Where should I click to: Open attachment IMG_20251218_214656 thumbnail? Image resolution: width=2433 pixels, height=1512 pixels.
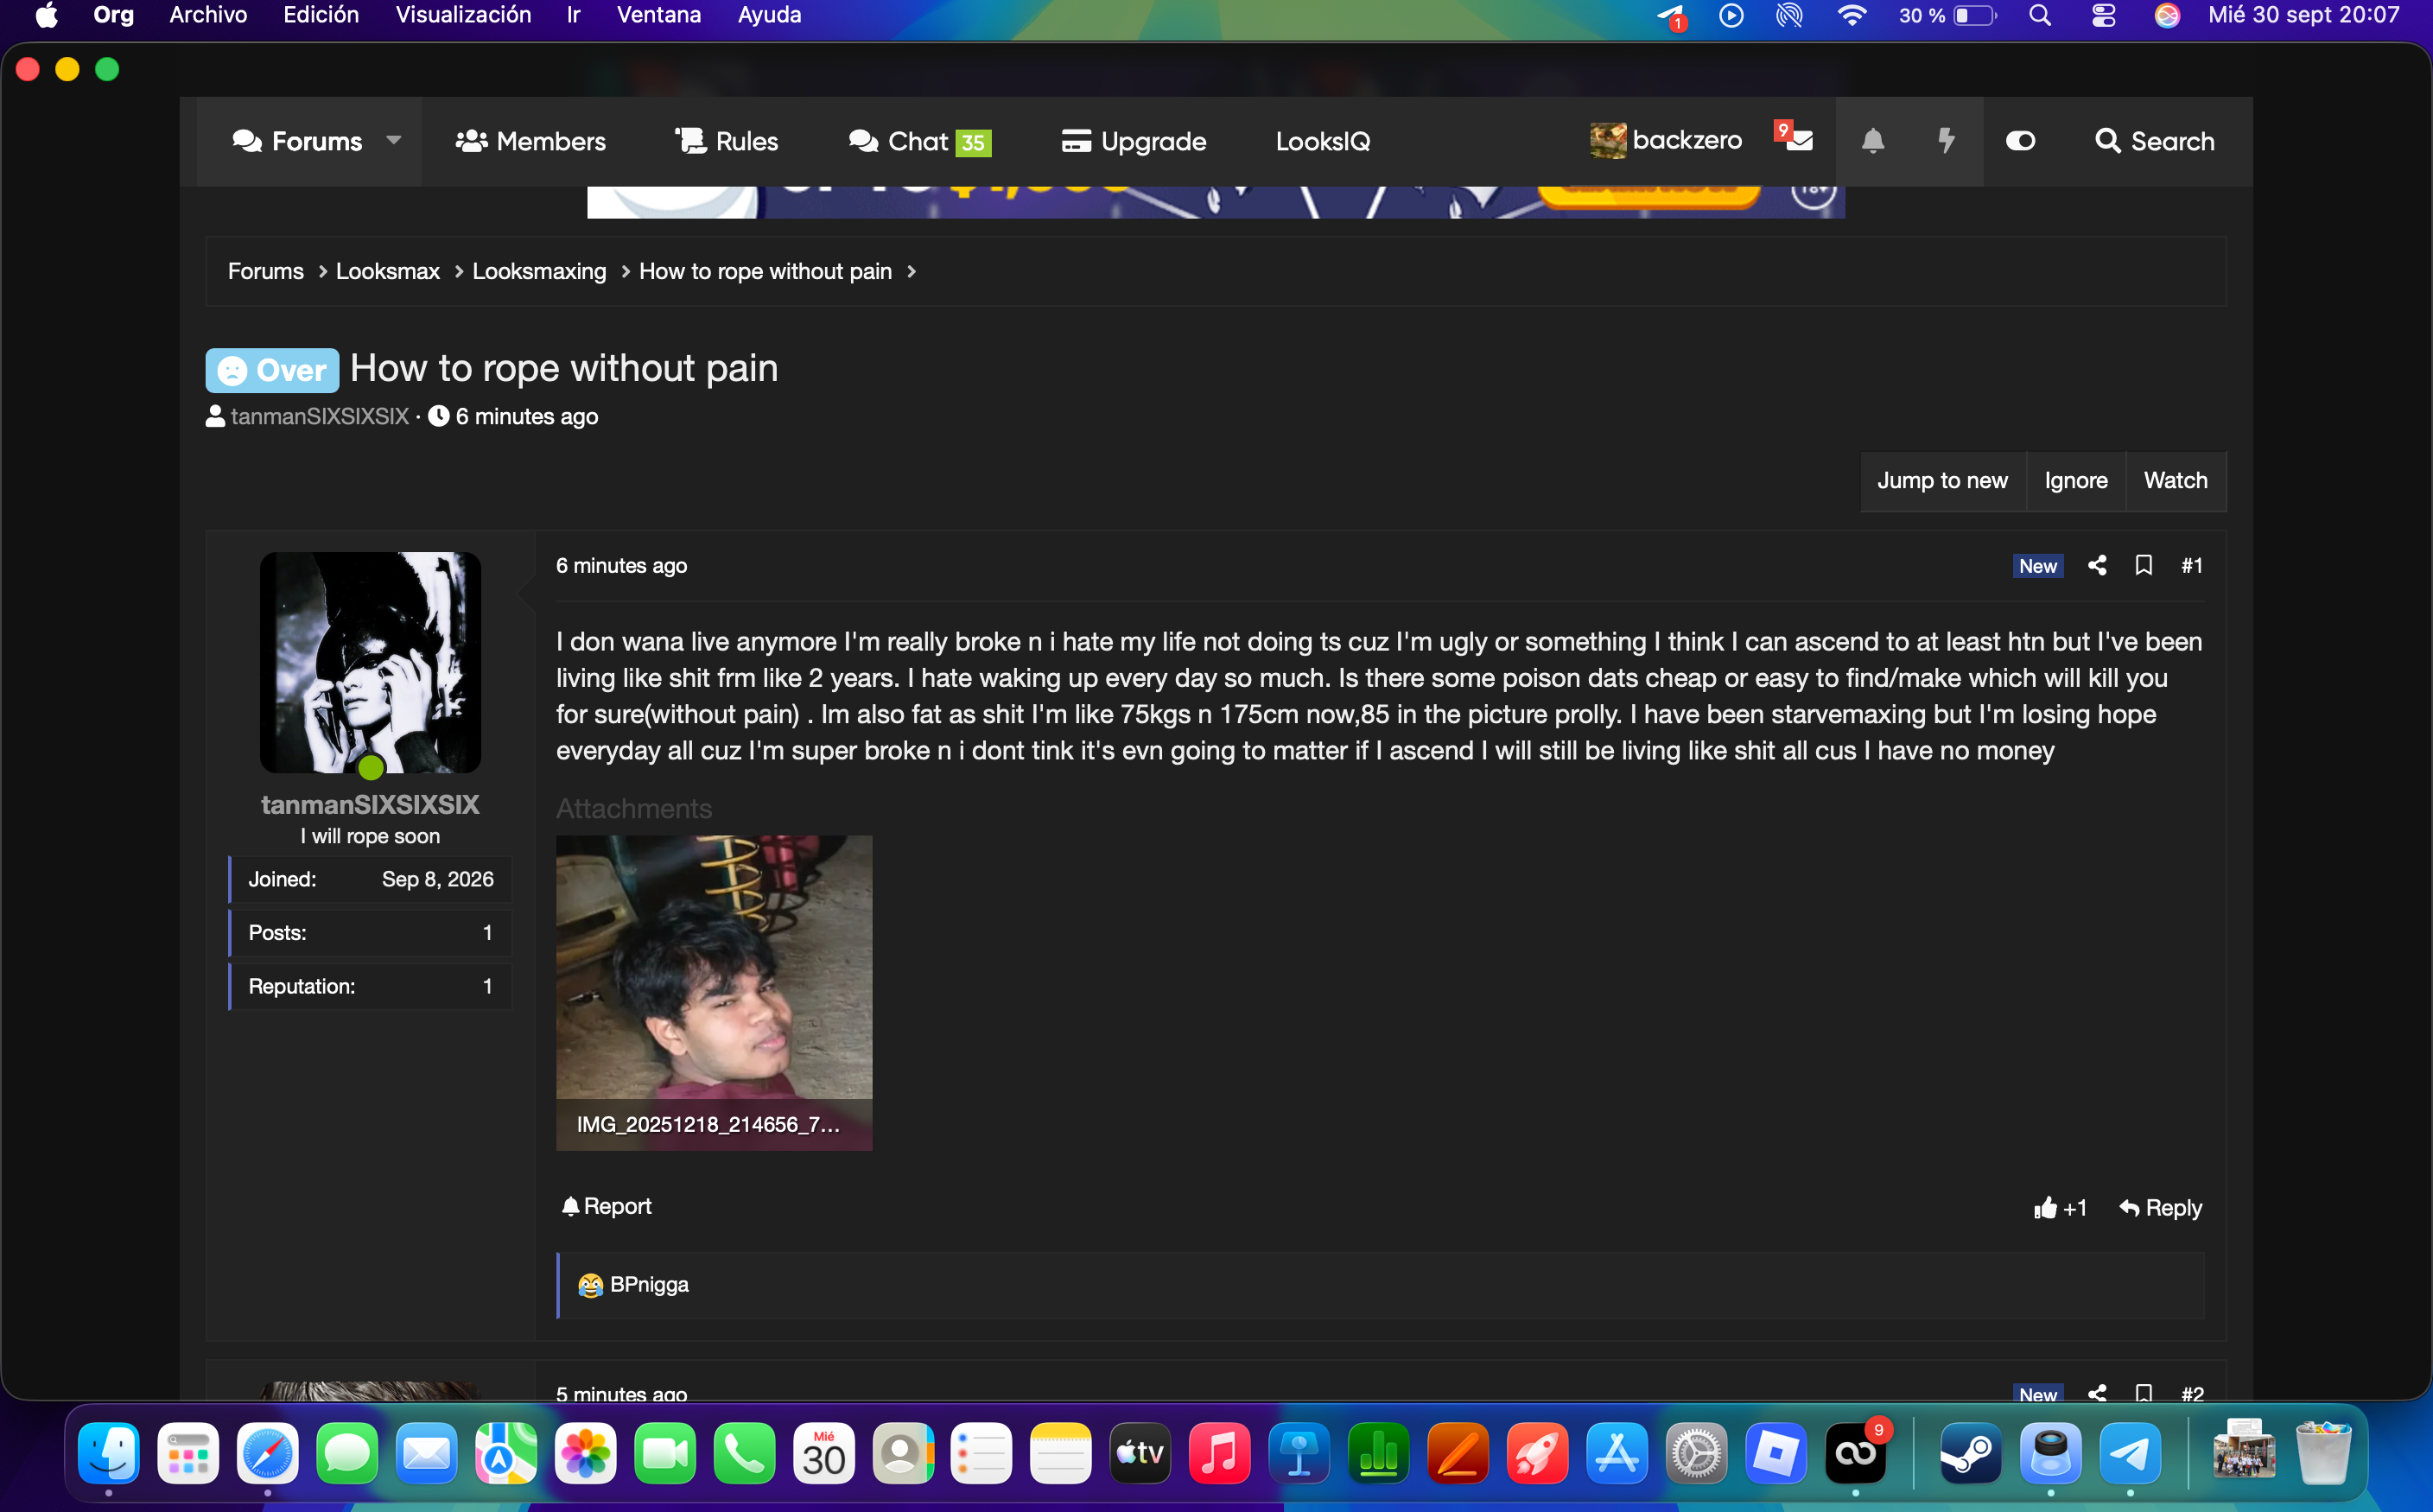click(x=714, y=992)
